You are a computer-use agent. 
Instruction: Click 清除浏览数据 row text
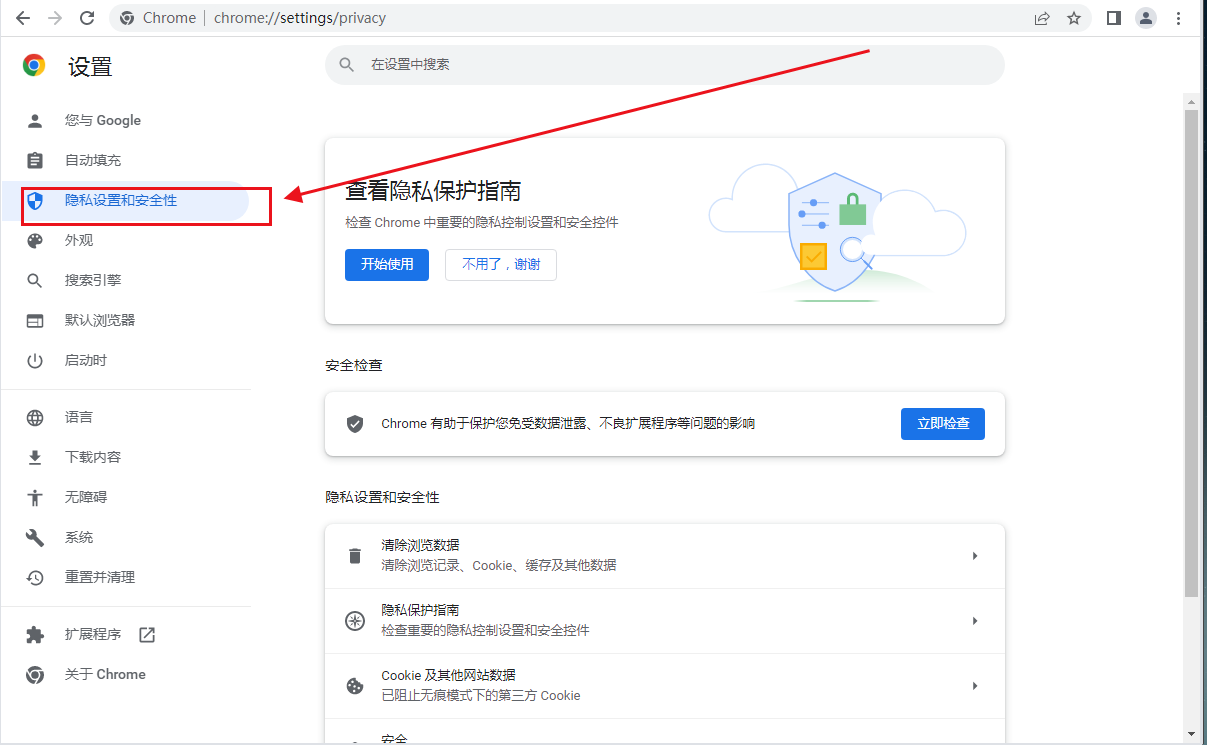[x=420, y=546]
